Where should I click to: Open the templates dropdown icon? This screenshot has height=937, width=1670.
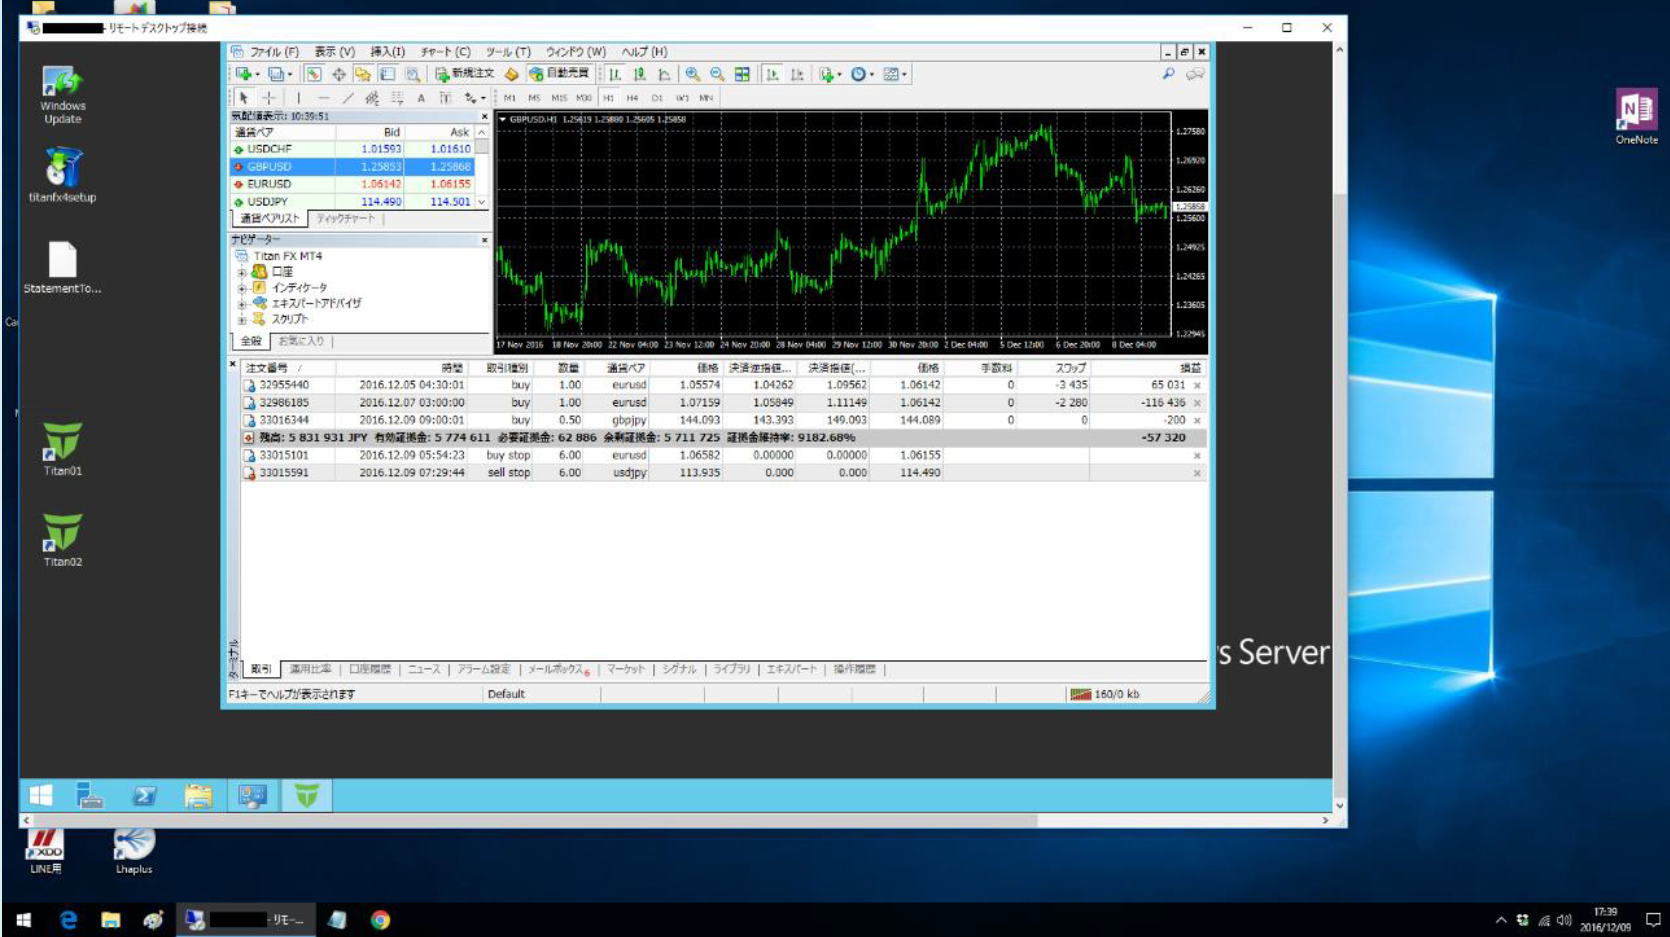(894, 74)
